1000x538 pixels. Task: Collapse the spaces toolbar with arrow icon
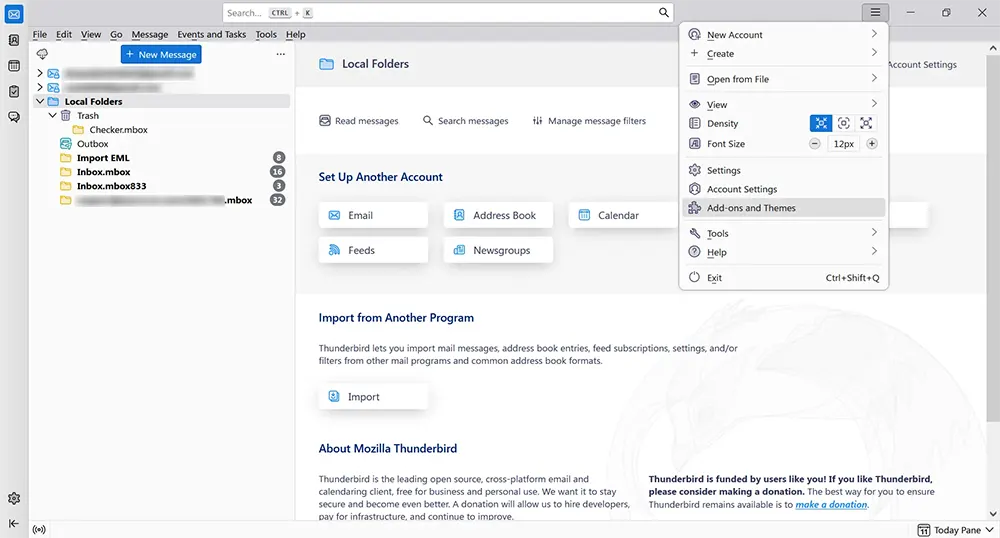(14, 523)
